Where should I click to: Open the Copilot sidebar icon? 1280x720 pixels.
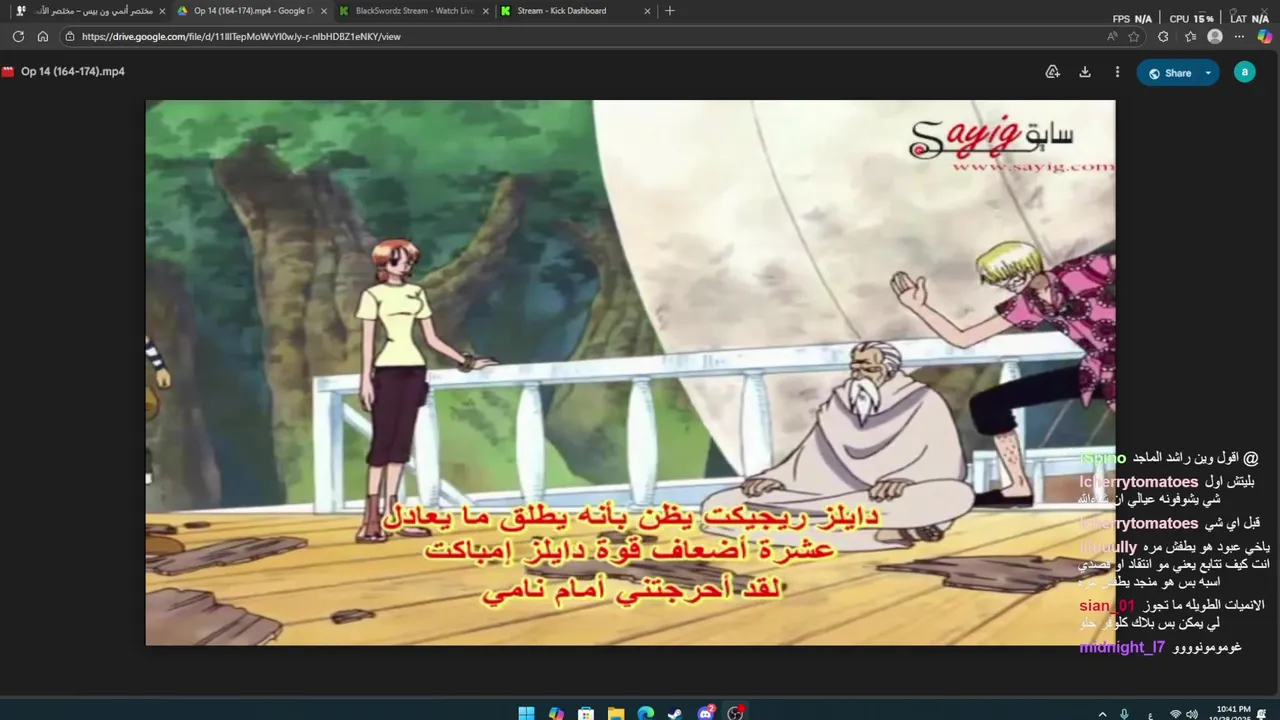point(1265,36)
